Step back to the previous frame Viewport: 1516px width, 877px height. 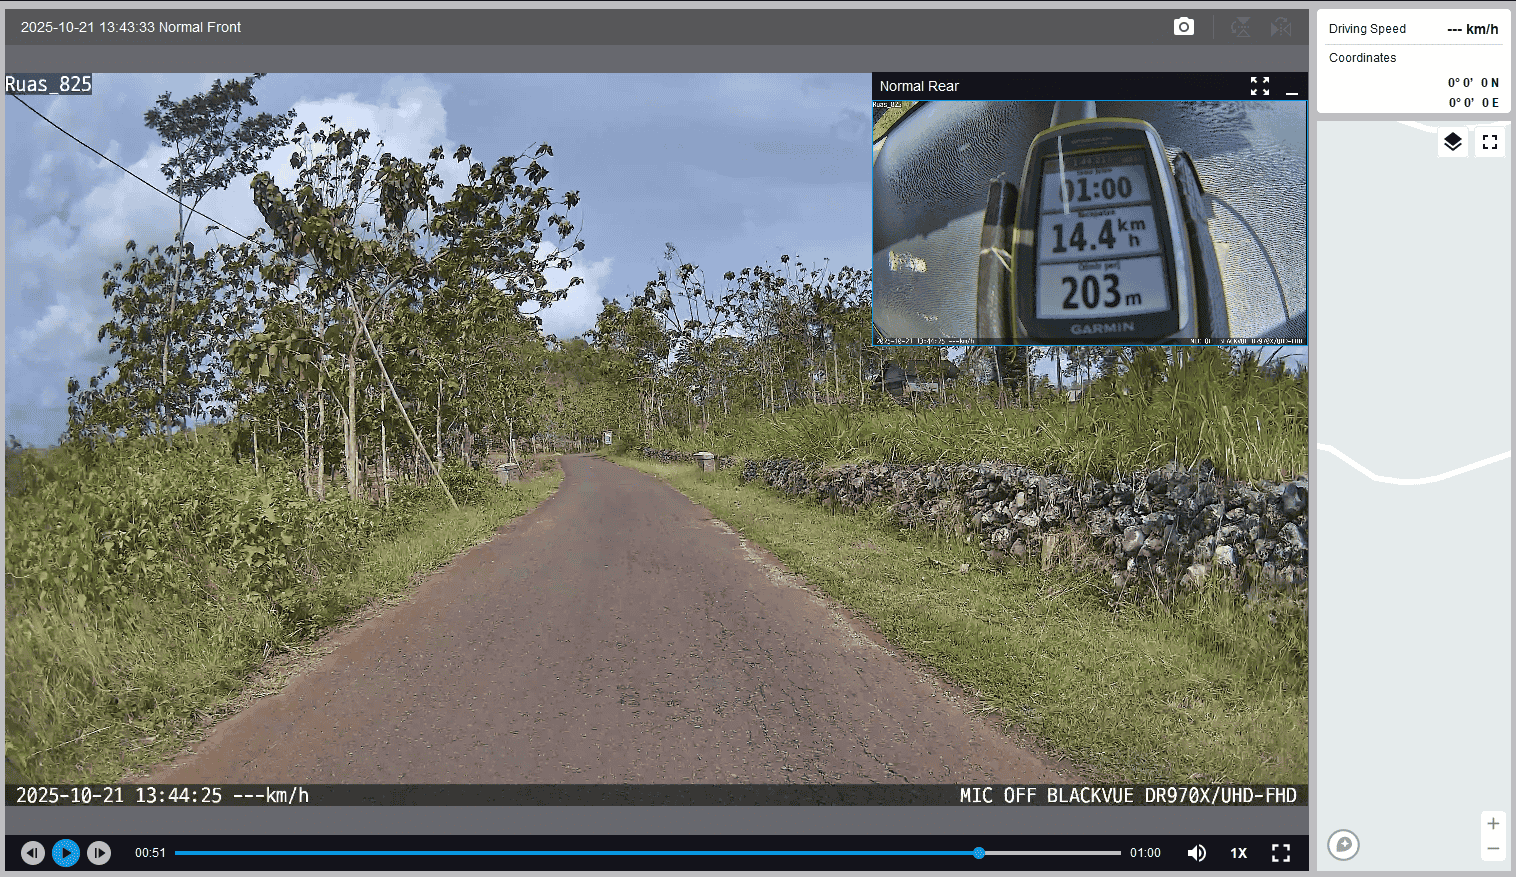33,853
